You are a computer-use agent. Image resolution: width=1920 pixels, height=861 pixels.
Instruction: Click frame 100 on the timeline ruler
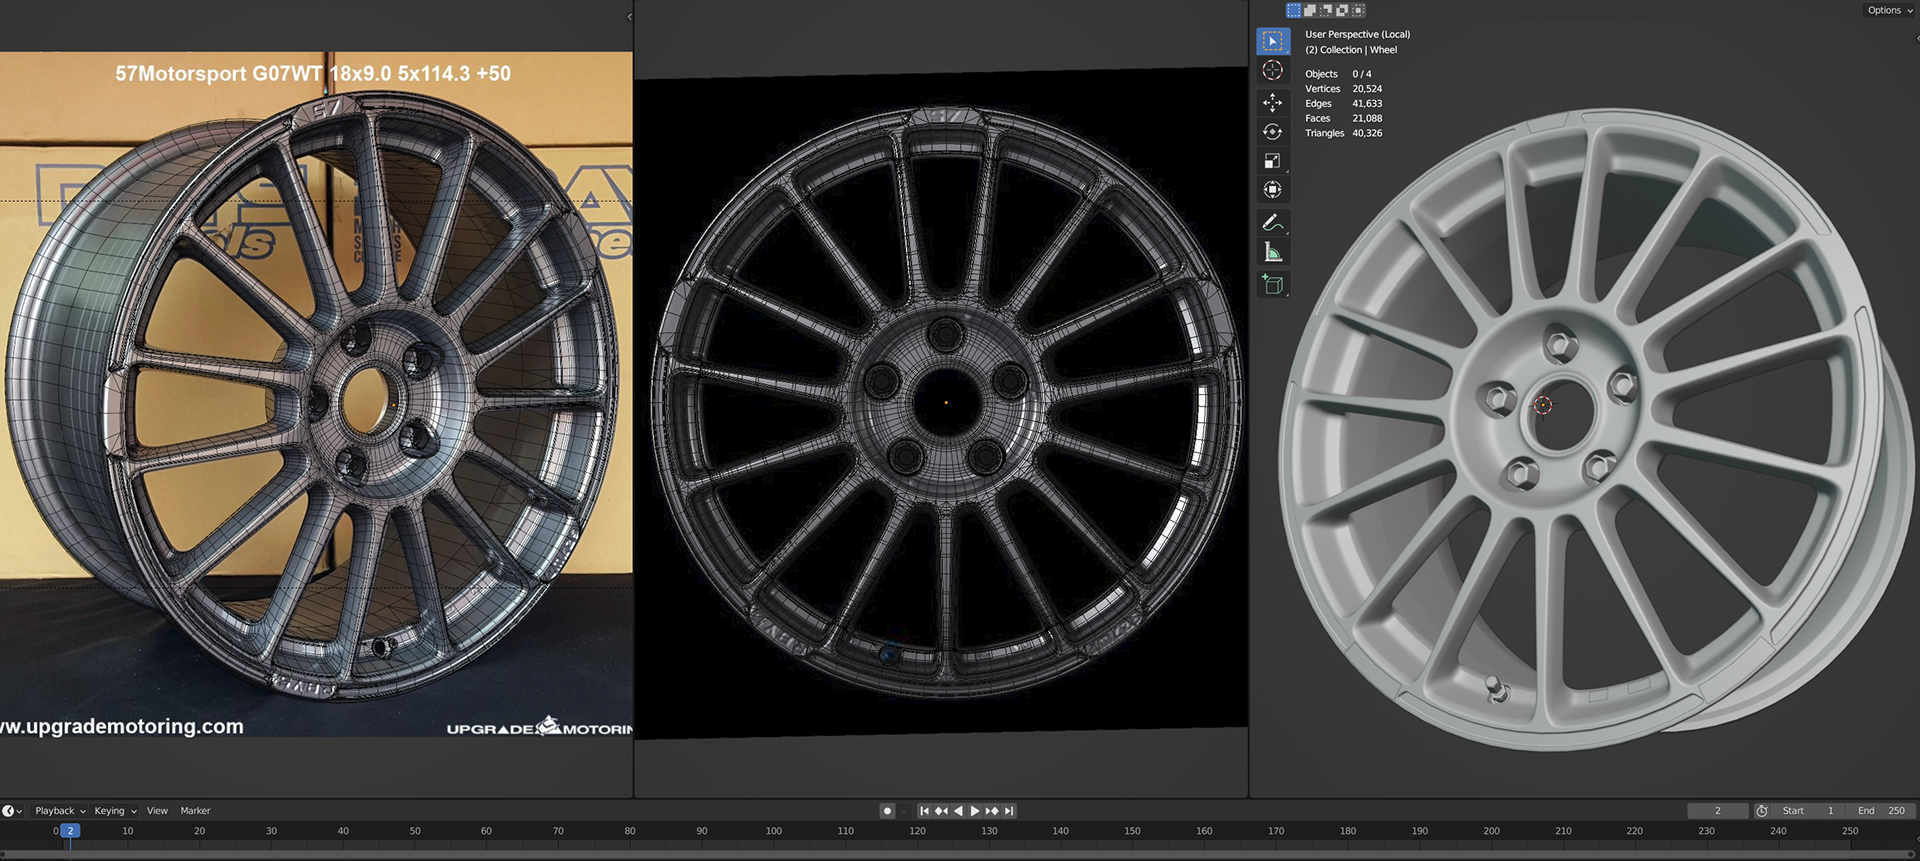[774, 831]
